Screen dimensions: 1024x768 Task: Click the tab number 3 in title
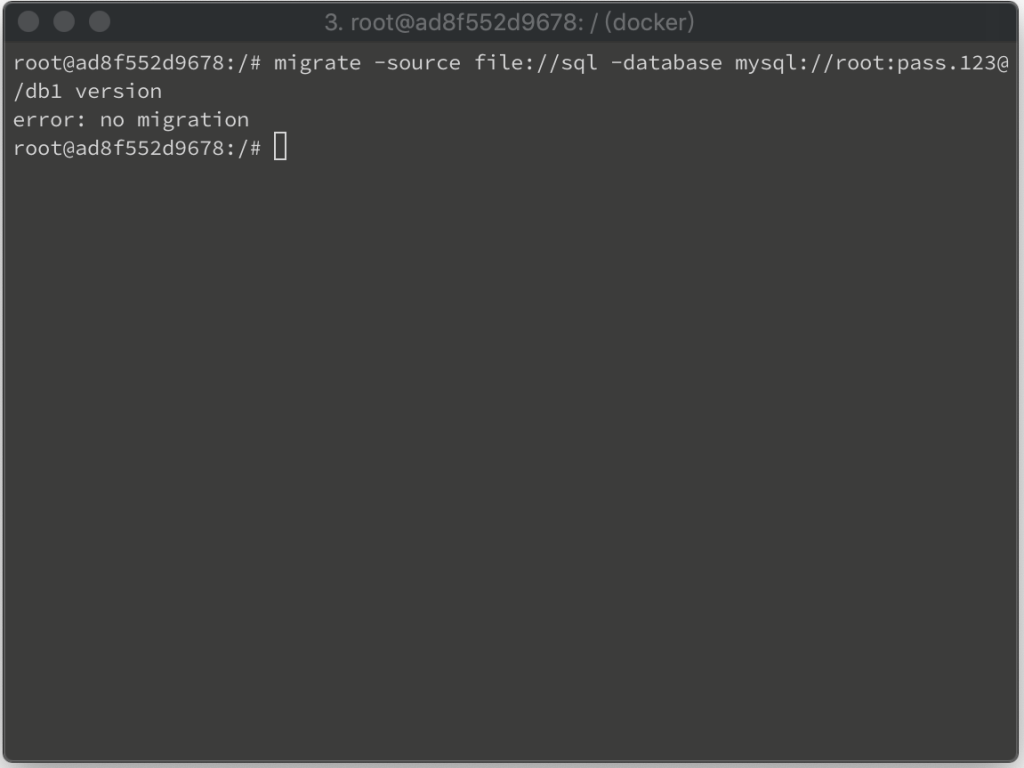[333, 23]
